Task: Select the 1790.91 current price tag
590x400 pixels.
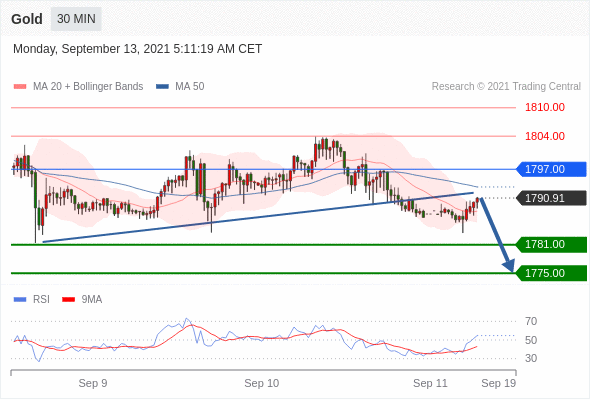Action: tap(551, 198)
